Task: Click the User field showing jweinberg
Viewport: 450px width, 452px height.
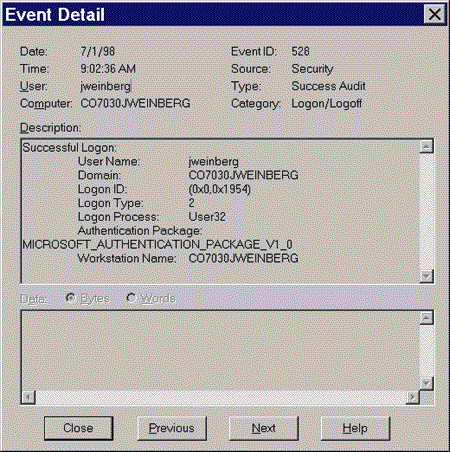Action: (106, 86)
